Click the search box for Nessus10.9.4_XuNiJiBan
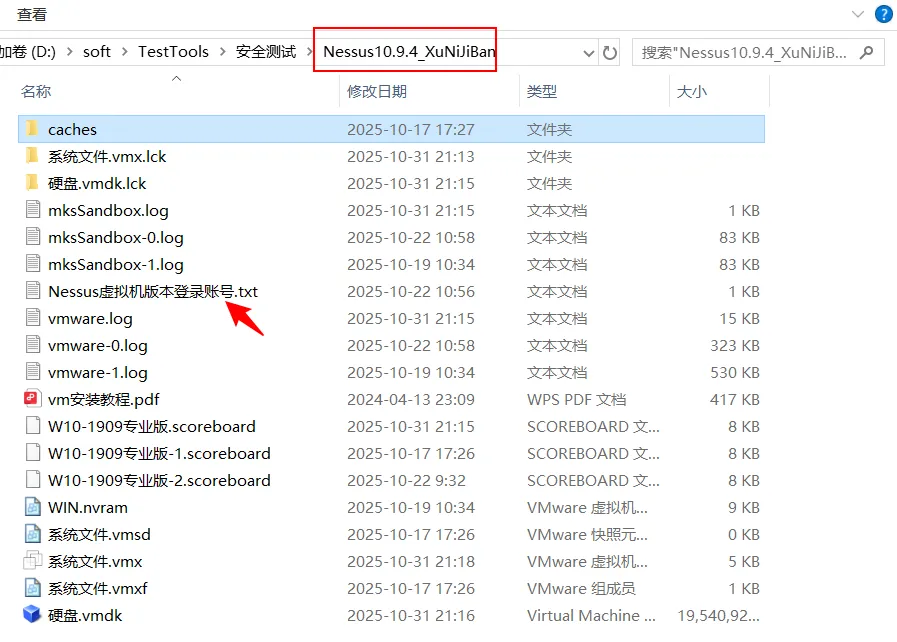 tap(745, 52)
